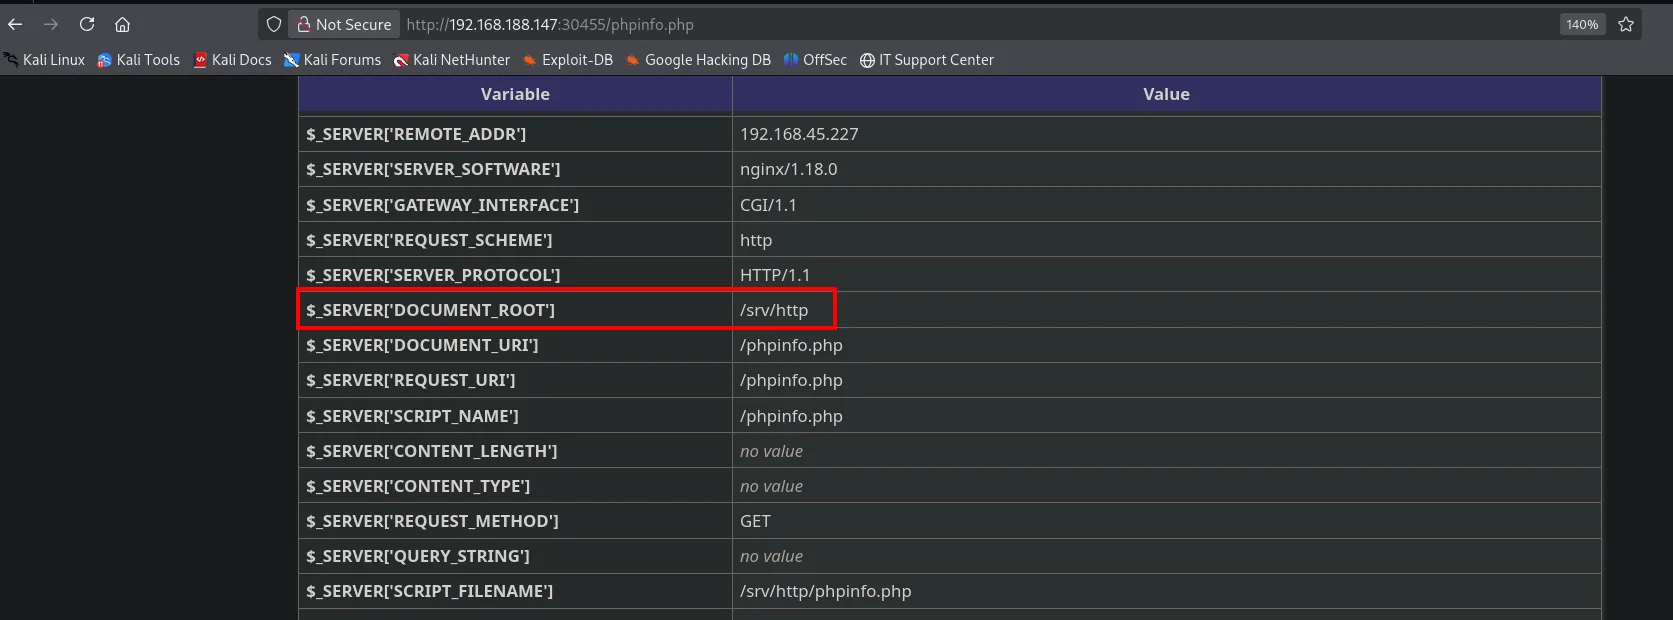Select the $_SERVER['SERVER_SOFTWARE'] variable cell
The height and width of the screenshot is (620, 1673).
click(515, 169)
